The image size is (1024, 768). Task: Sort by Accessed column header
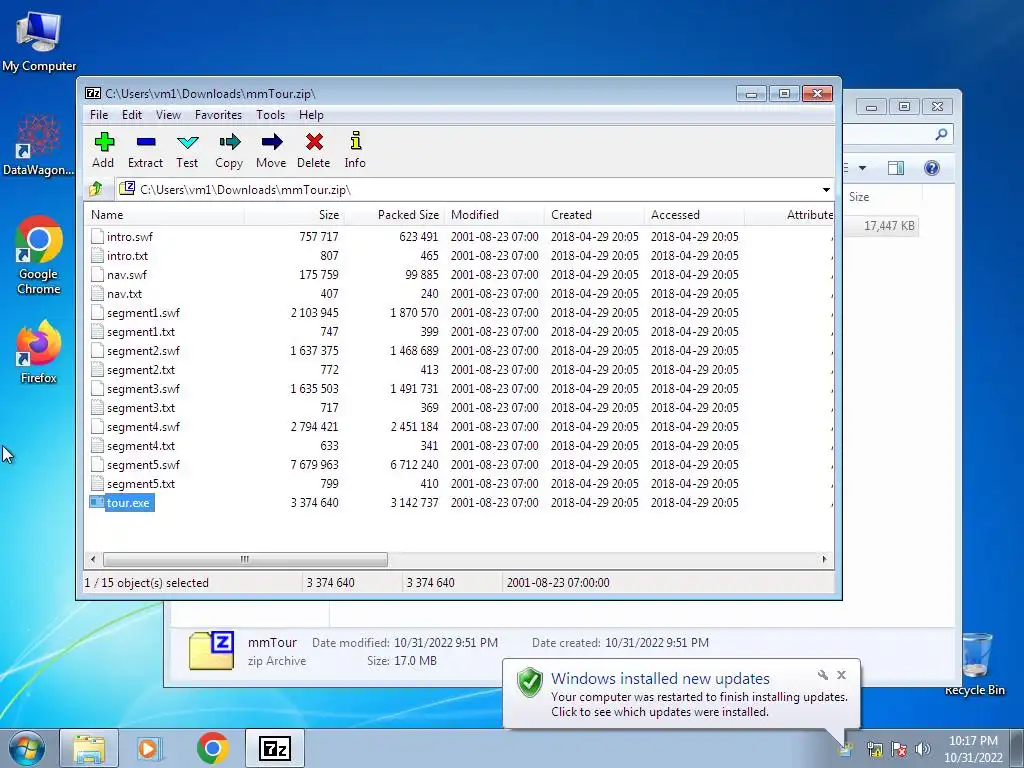pos(694,215)
